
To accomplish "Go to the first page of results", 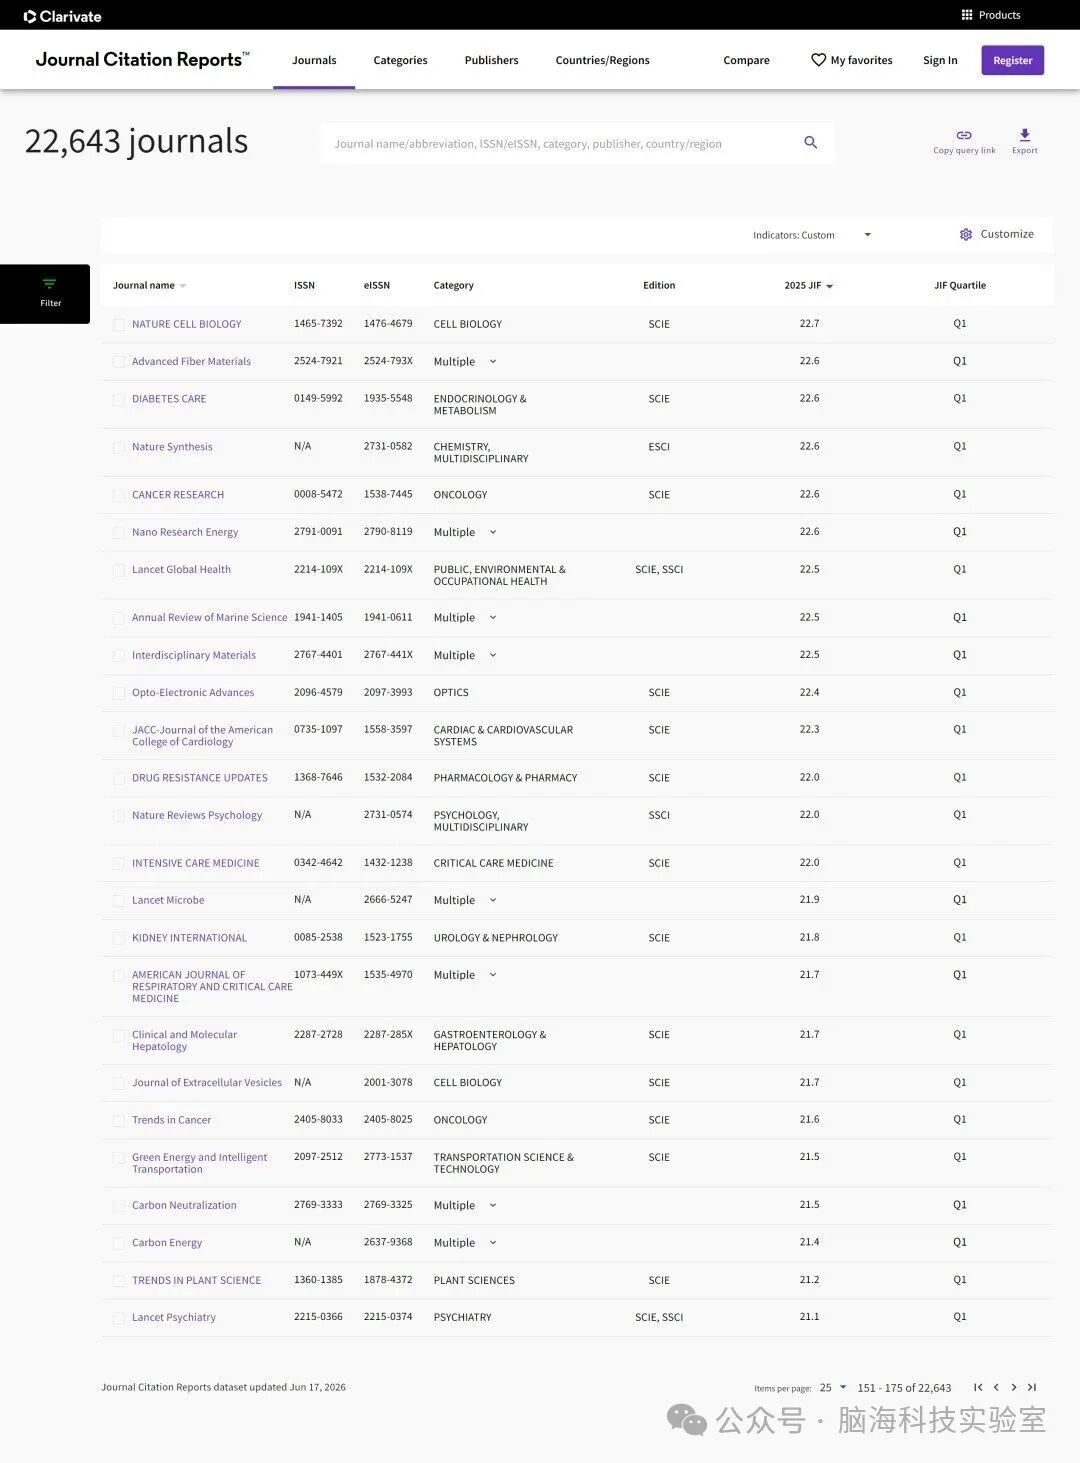I will click(x=978, y=1387).
